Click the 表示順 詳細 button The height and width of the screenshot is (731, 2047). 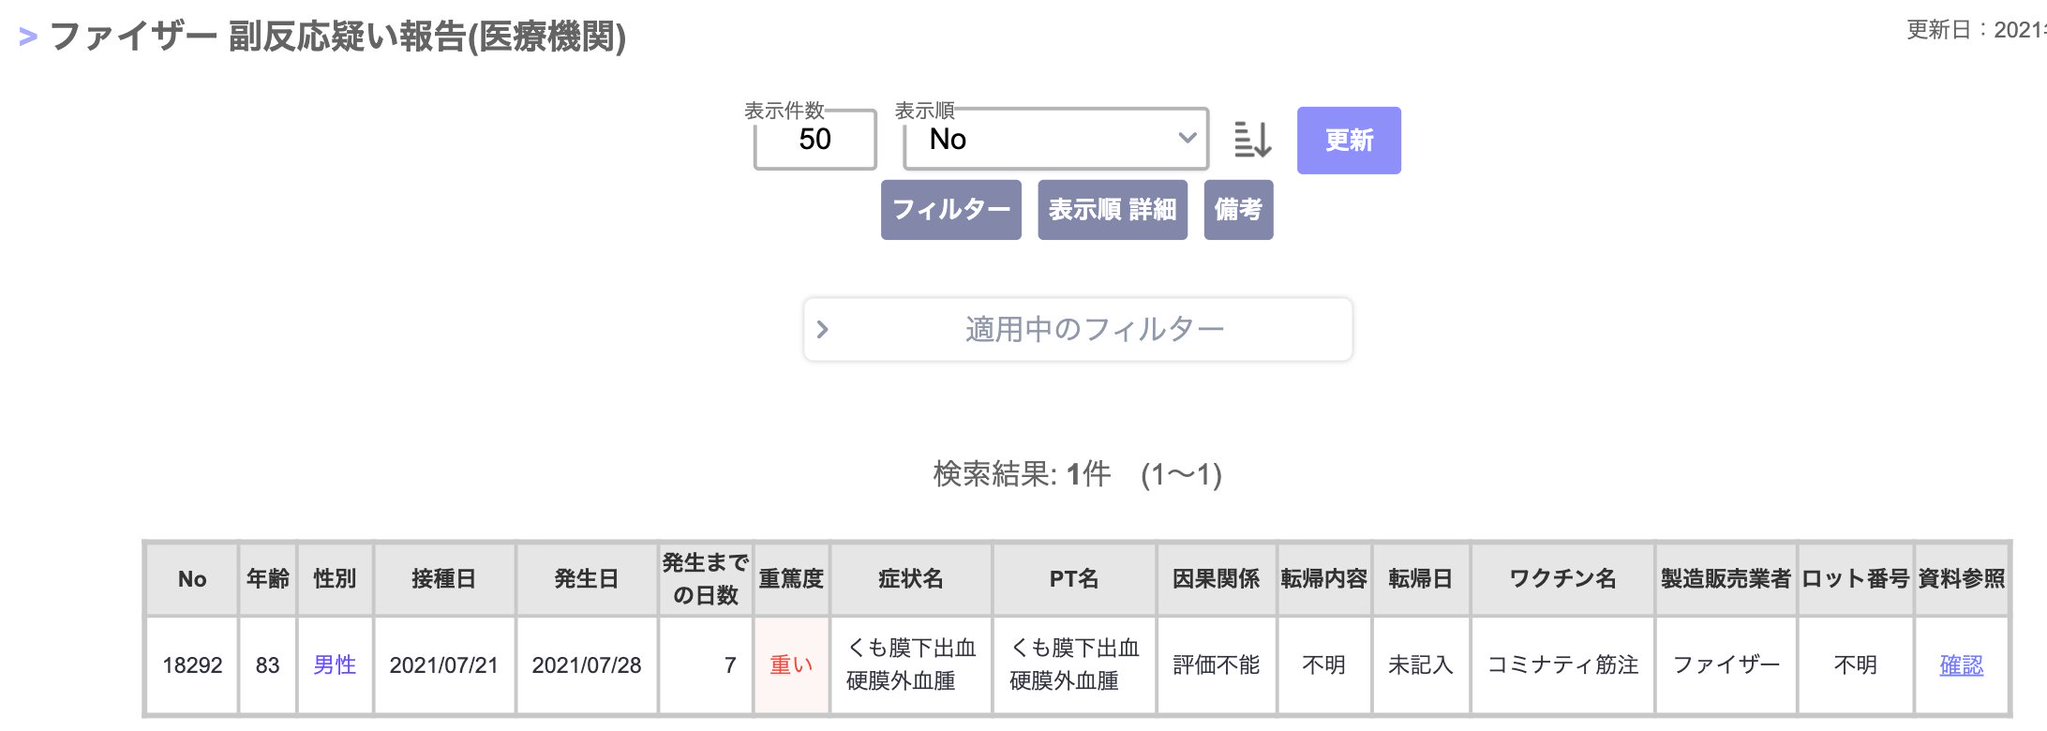click(1112, 210)
